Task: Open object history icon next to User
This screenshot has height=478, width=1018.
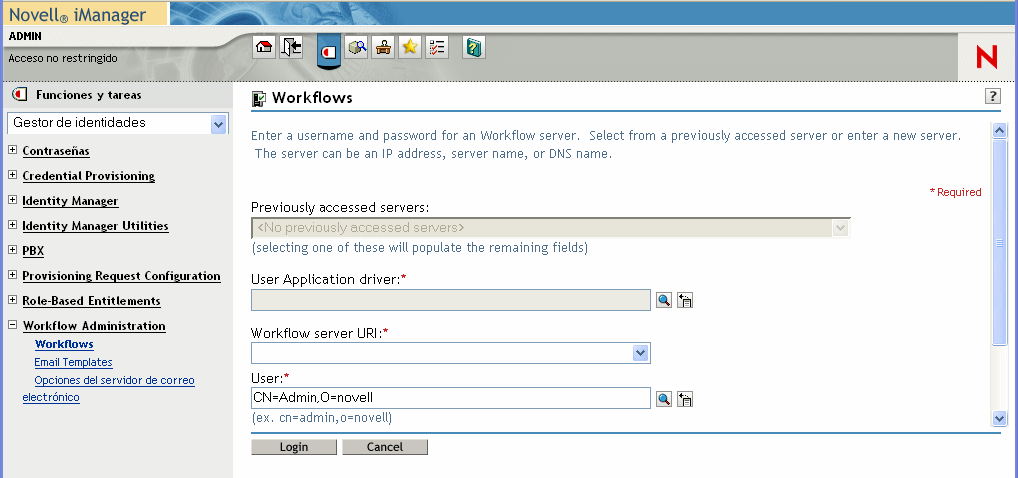Action: point(685,399)
